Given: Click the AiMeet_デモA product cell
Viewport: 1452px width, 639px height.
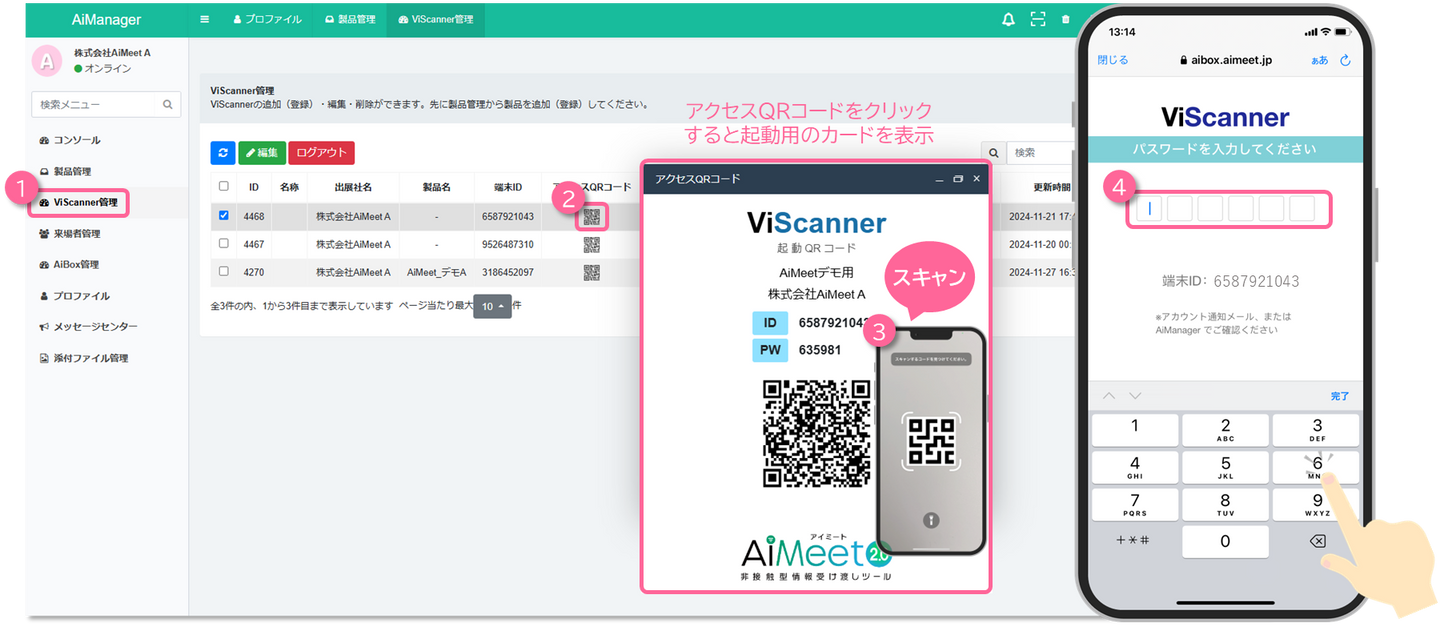Looking at the screenshot, I should coord(436,272).
